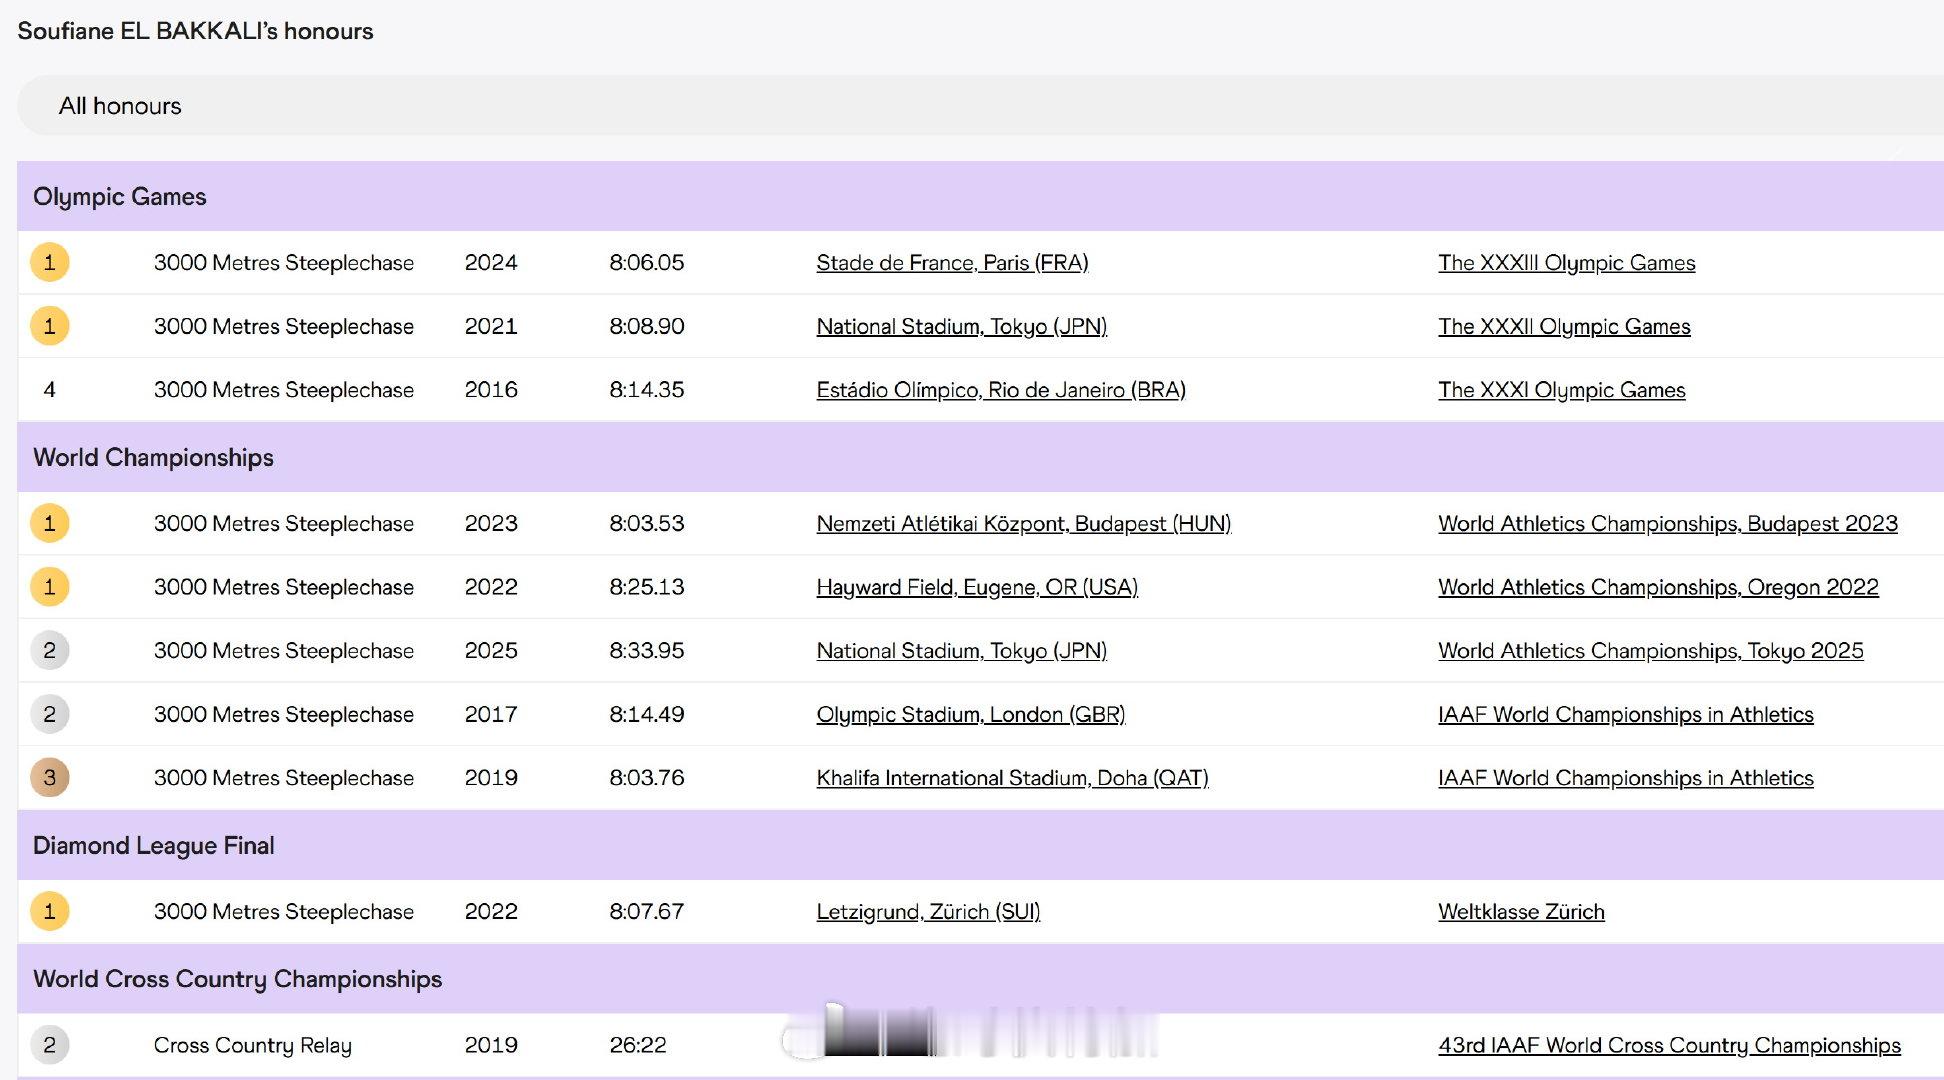The width and height of the screenshot is (1944, 1080).
Task: Click the 2023 Budapest gold medal badge
Action: point(49,523)
